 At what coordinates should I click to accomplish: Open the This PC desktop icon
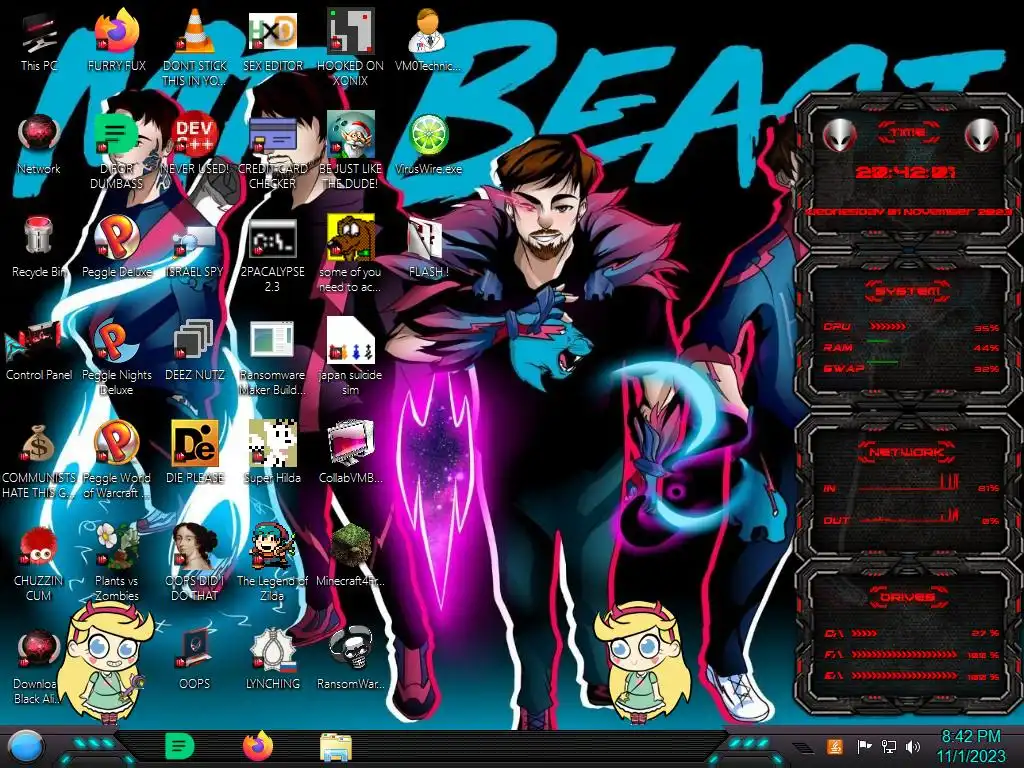pyautogui.click(x=39, y=41)
